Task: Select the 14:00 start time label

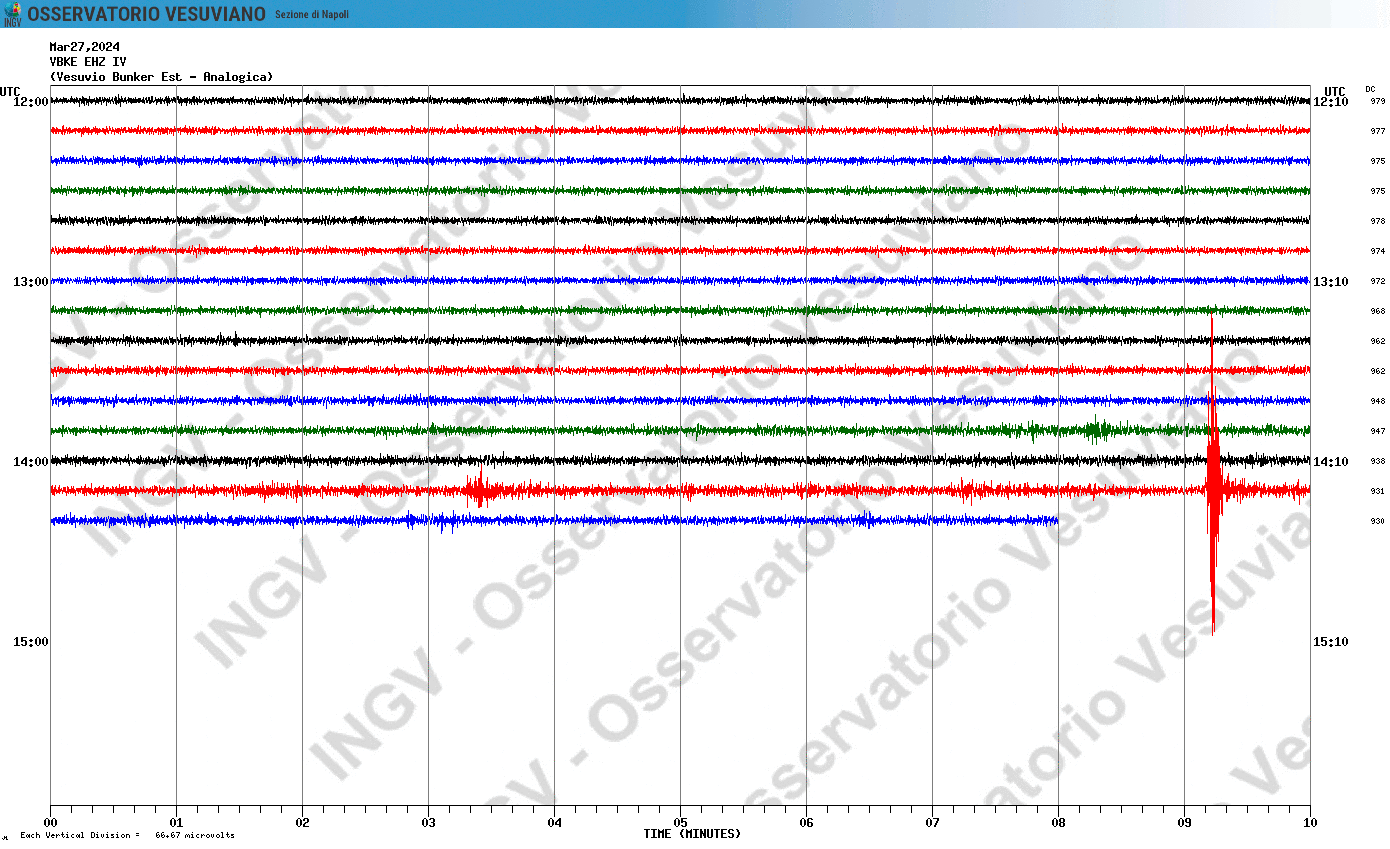Action: 30,461
